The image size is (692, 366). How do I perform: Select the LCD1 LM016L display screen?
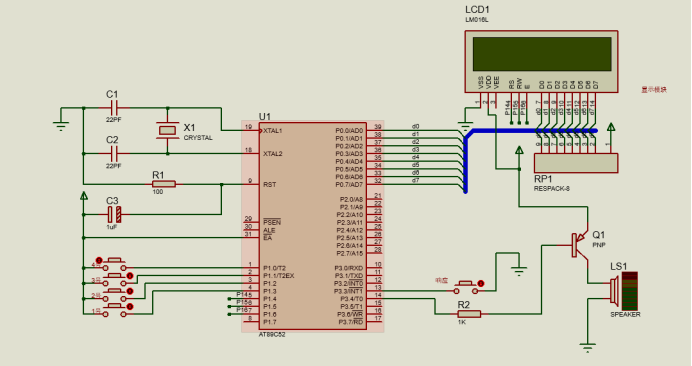point(542,54)
